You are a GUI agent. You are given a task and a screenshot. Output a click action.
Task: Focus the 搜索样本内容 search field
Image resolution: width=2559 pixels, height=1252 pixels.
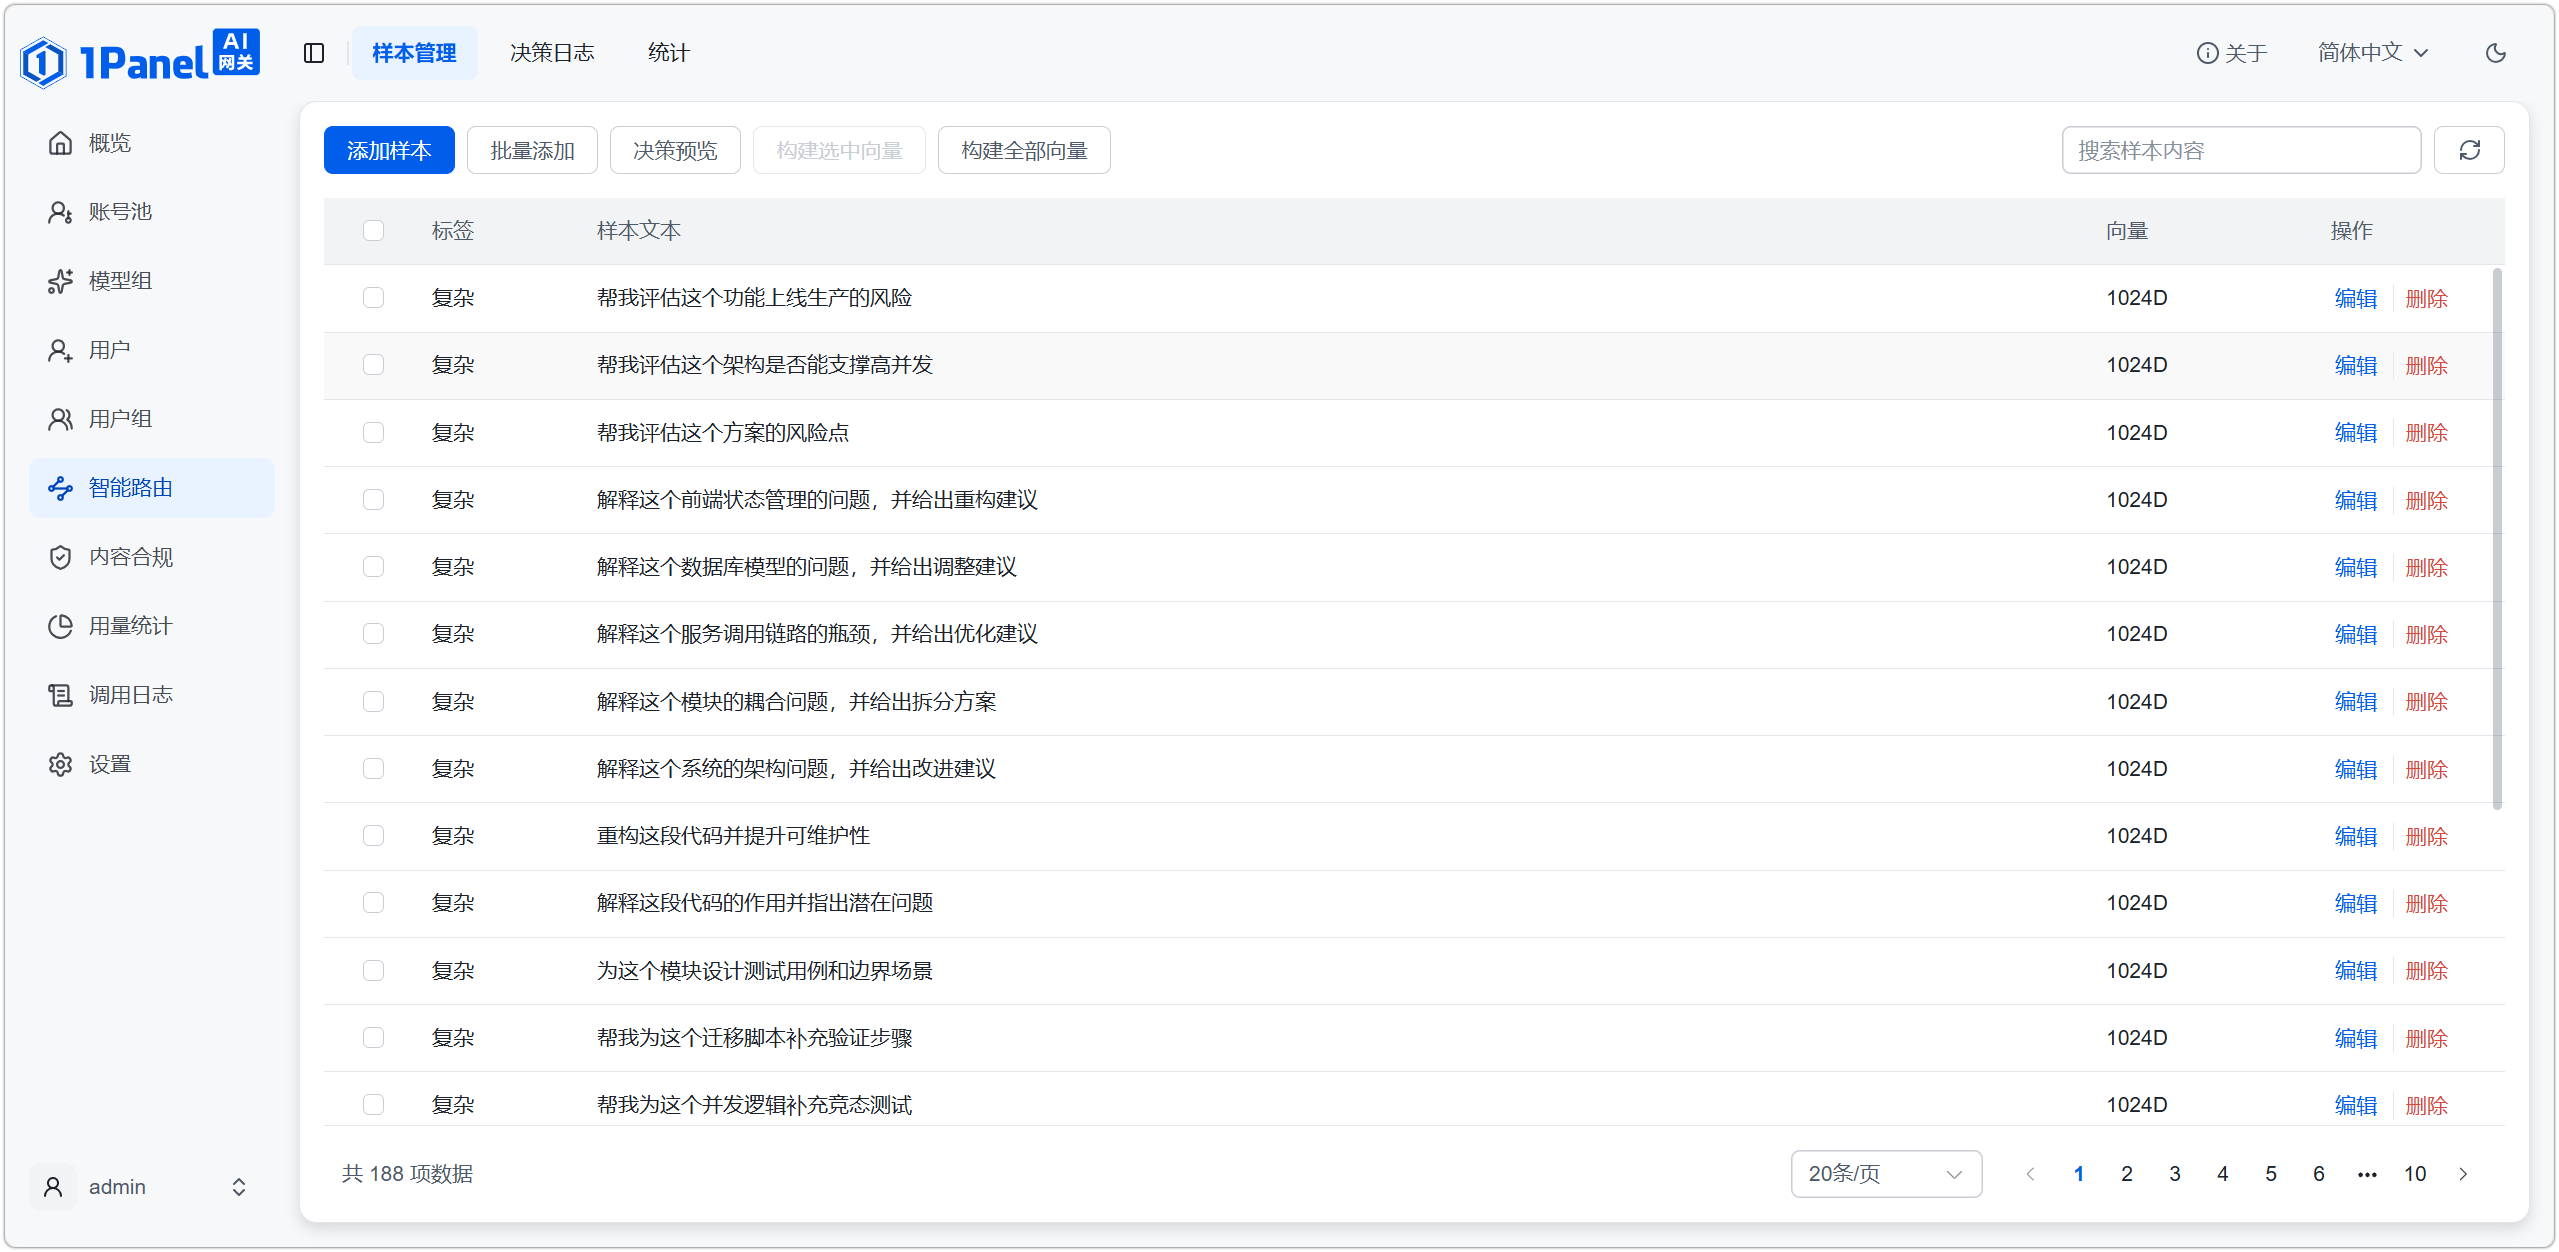[2241, 150]
